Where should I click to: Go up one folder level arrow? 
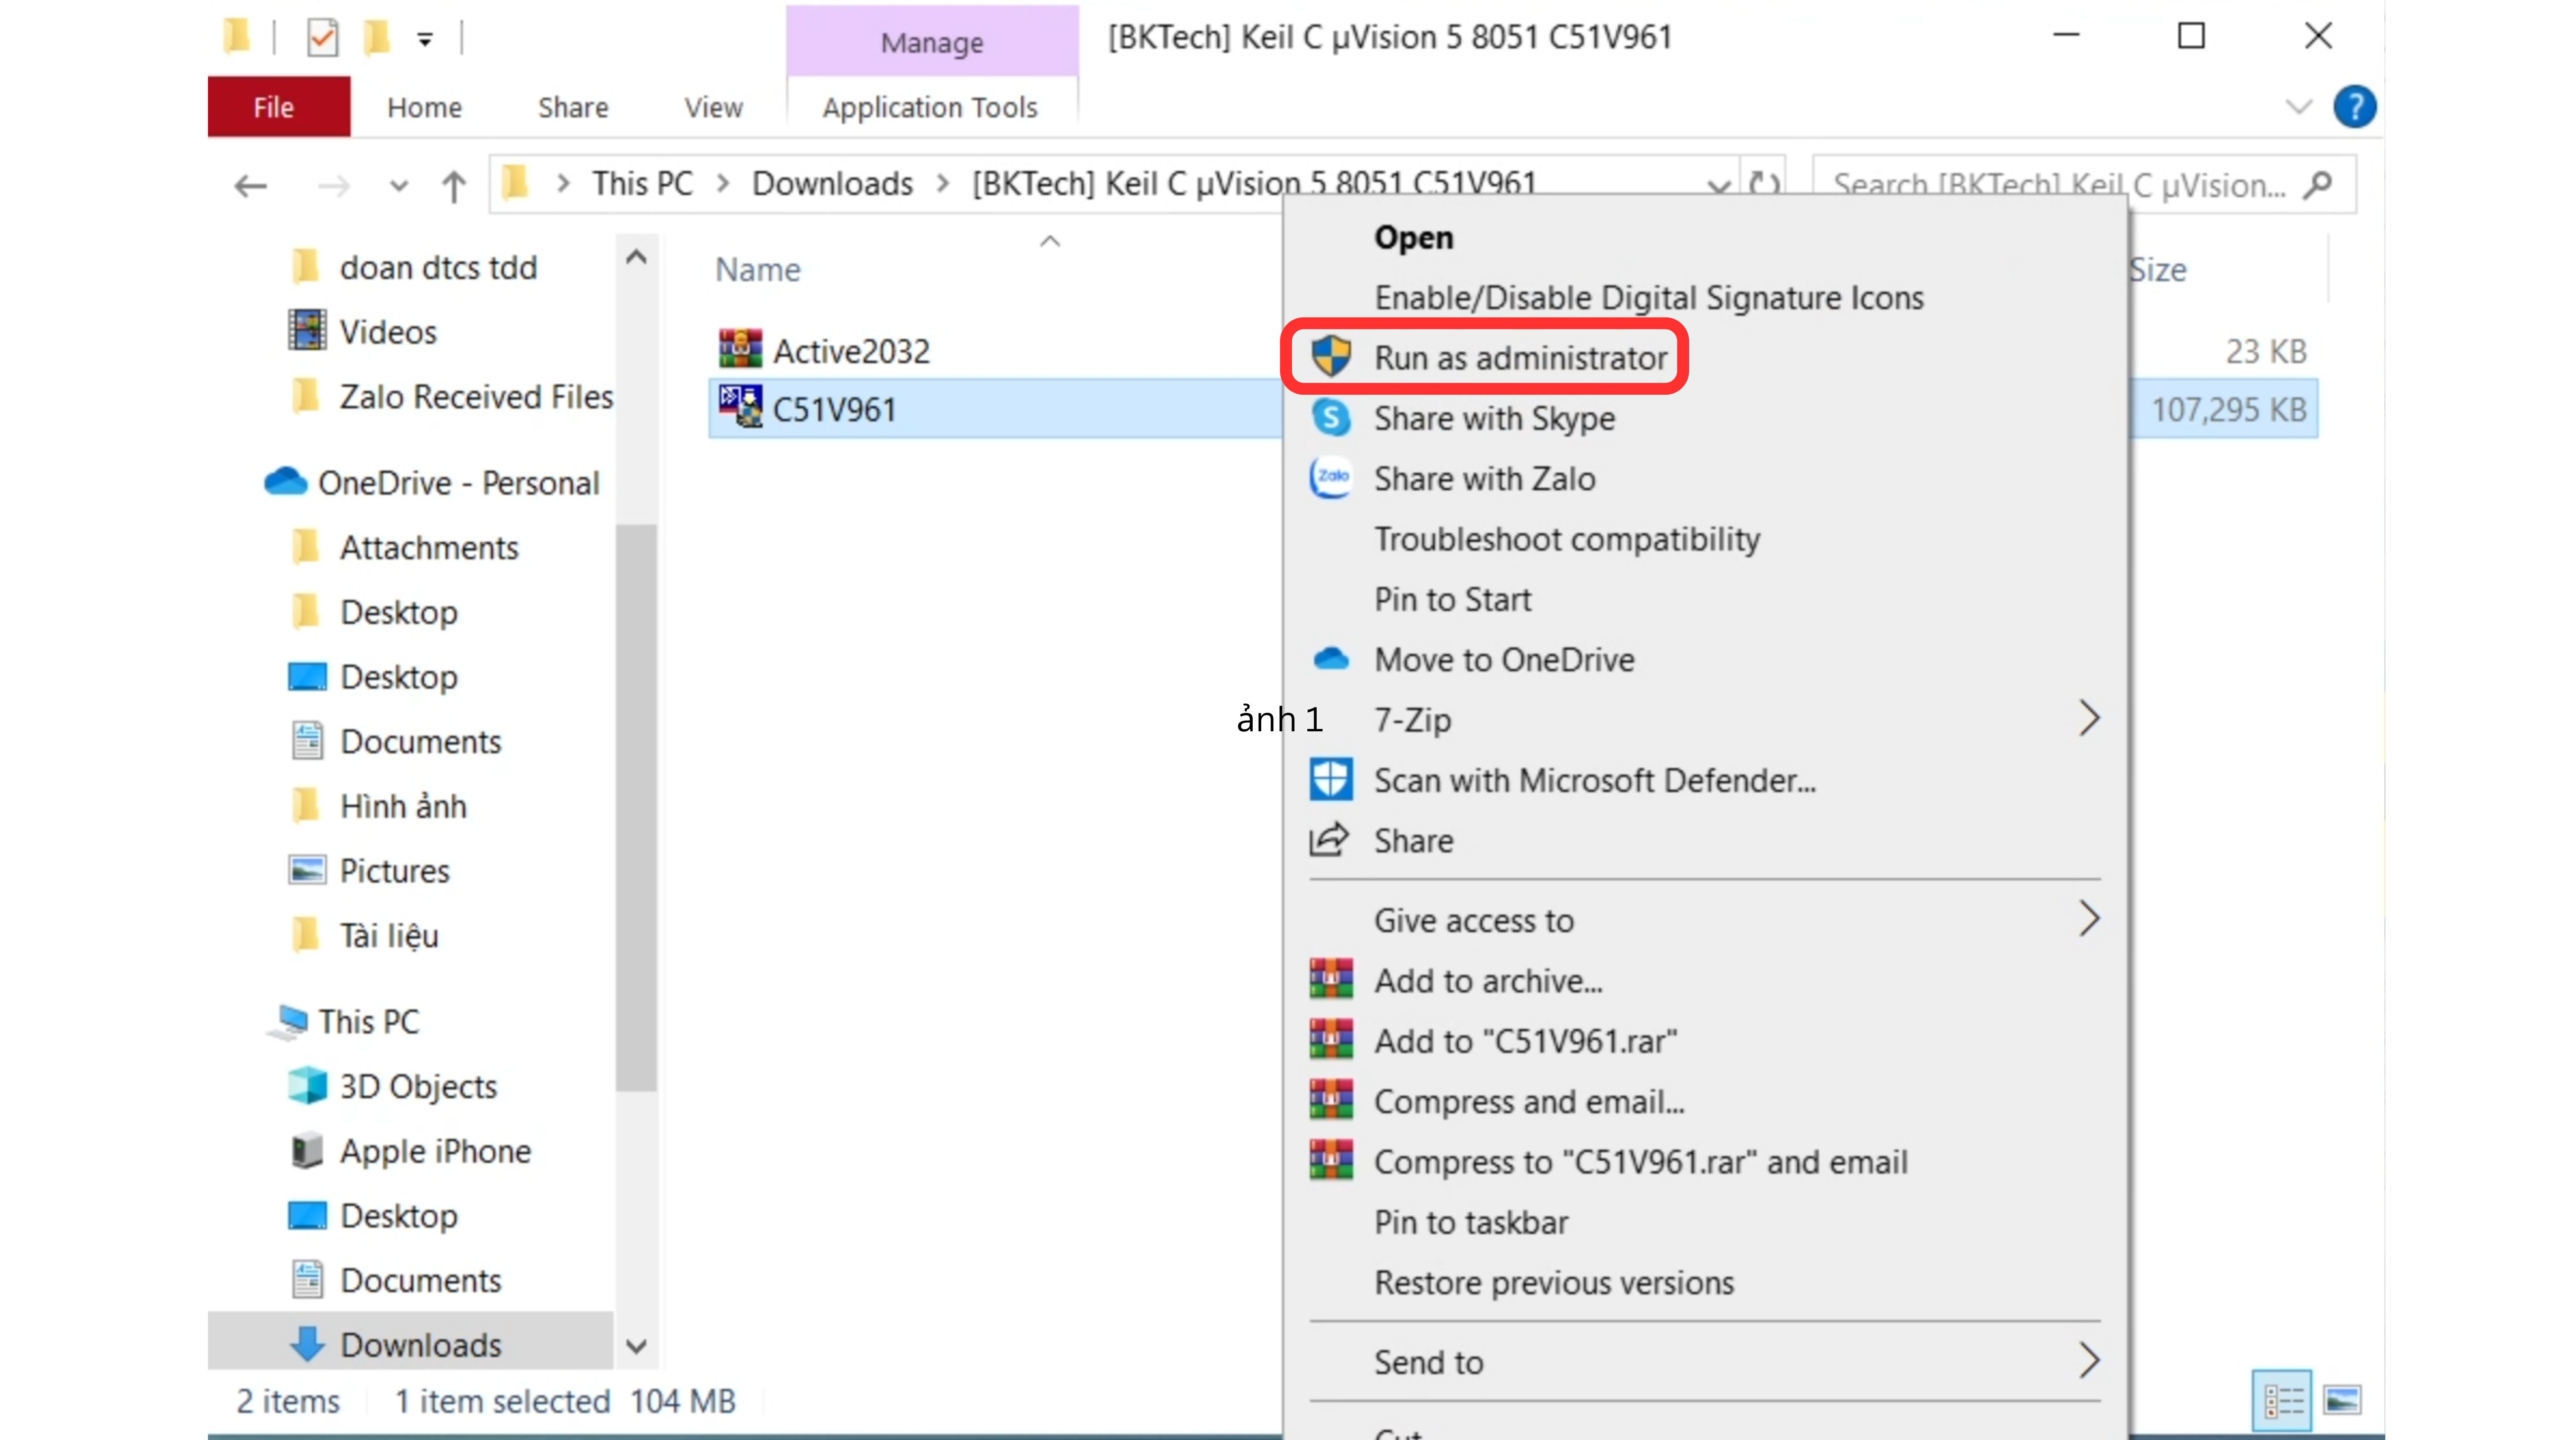[454, 186]
